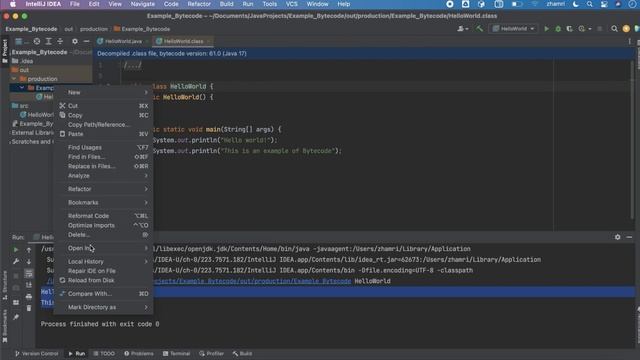The image size is (640, 360).
Task: Toggle the Project tool window side tab
Action: (x=4, y=51)
